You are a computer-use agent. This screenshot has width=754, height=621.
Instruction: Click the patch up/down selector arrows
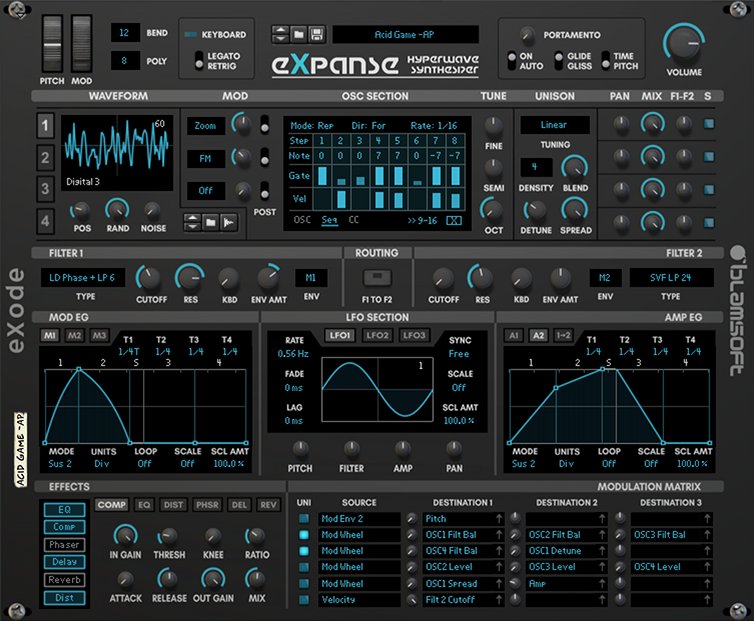tap(280, 34)
